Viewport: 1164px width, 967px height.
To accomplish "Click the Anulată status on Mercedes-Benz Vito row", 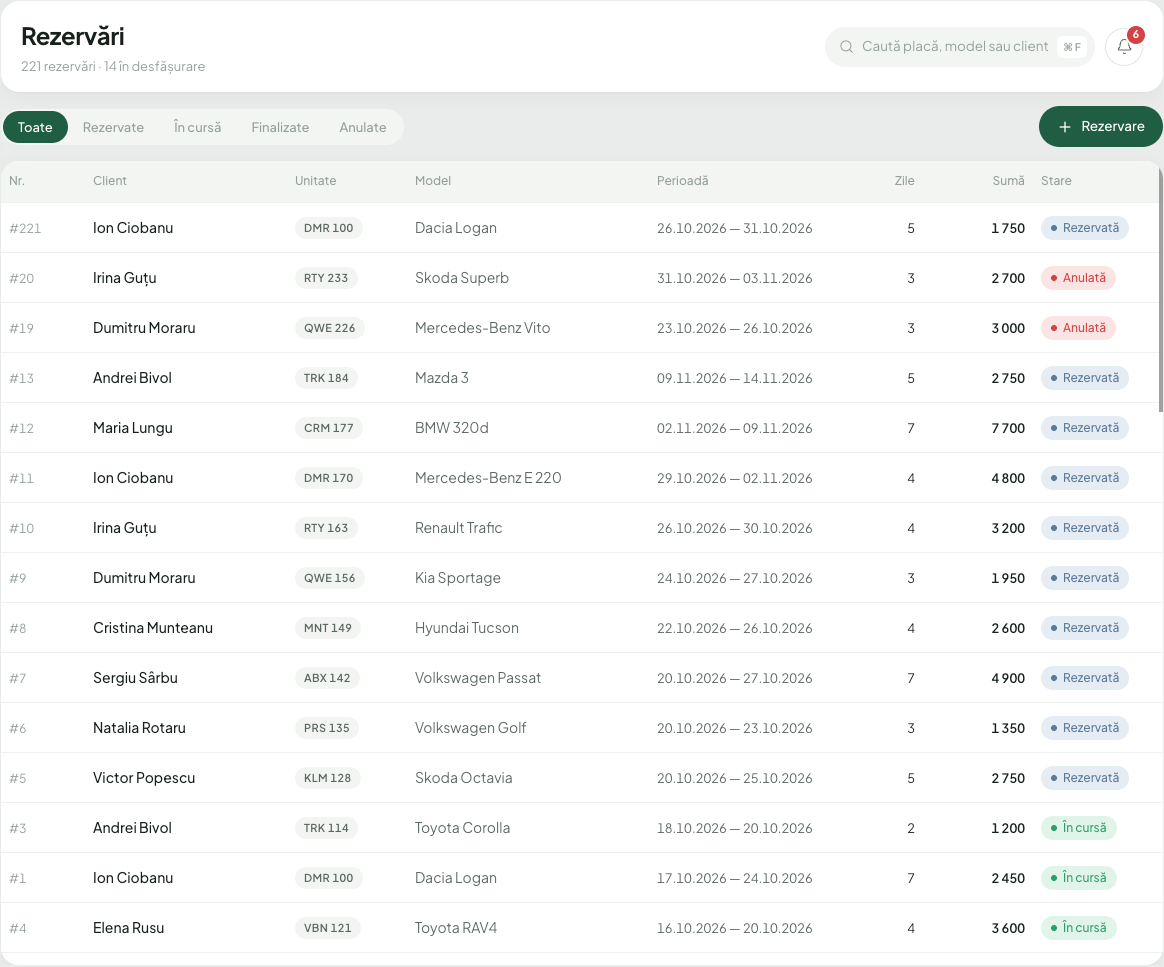I will [1078, 328].
